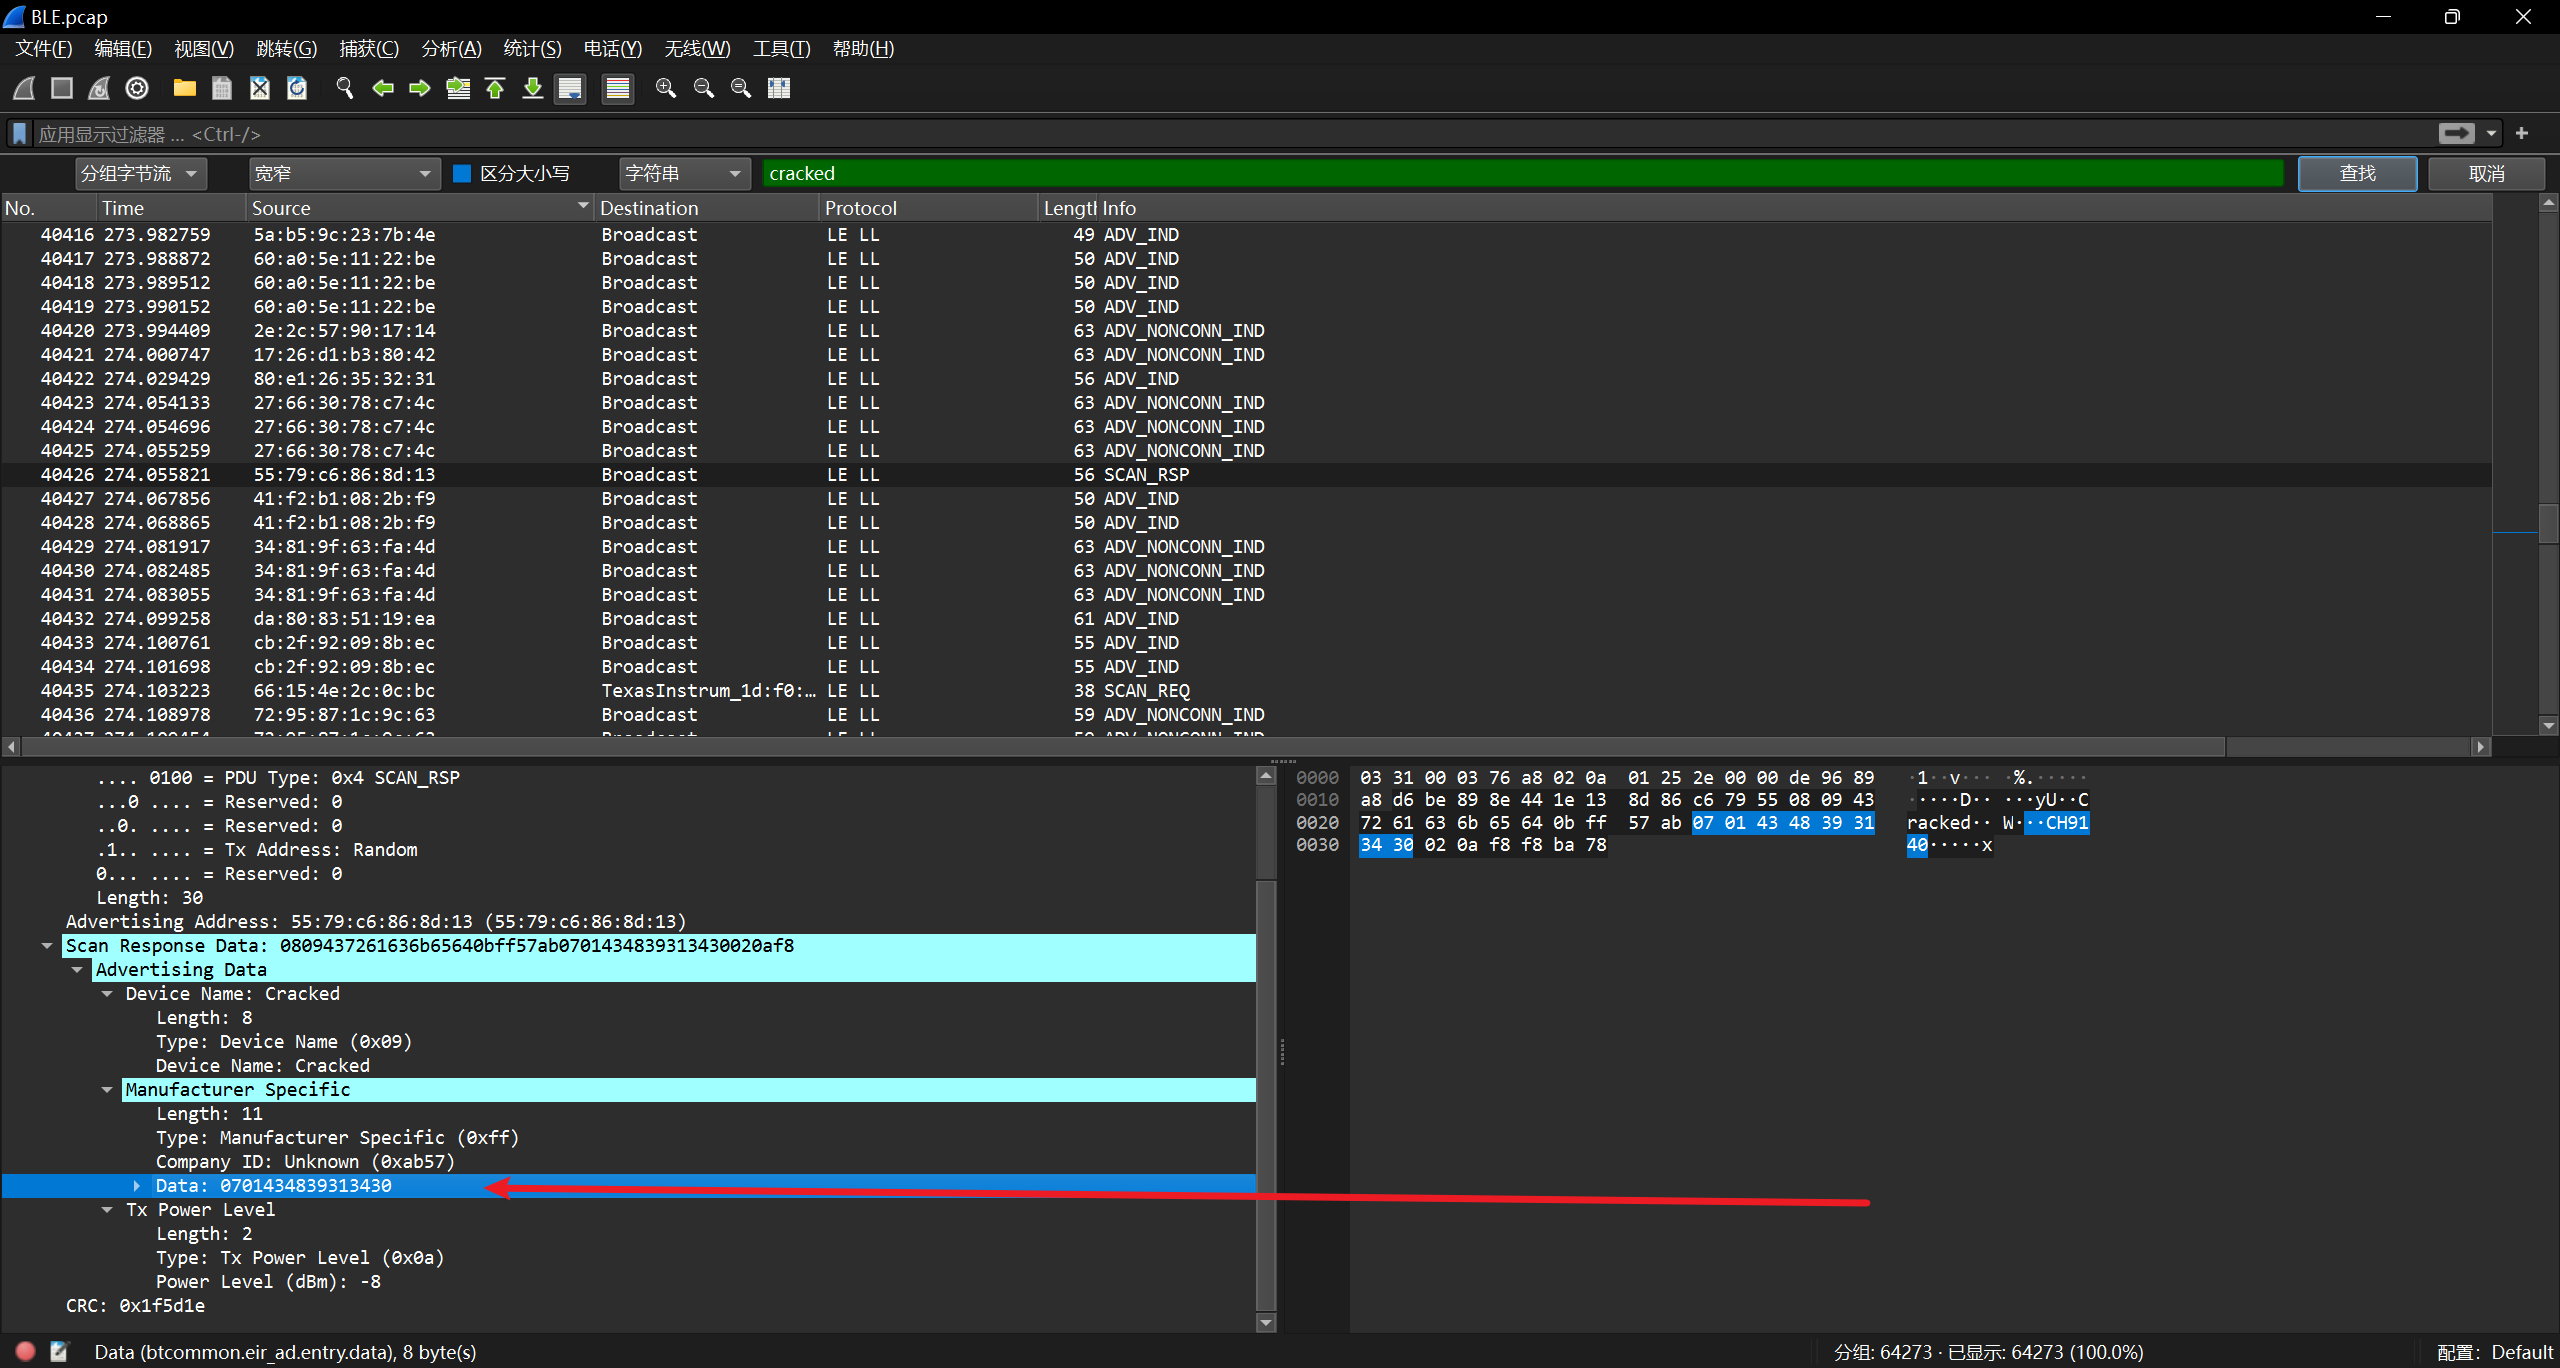Open a capture file via folder icon
This screenshot has height=1368, width=2560.
[x=184, y=88]
